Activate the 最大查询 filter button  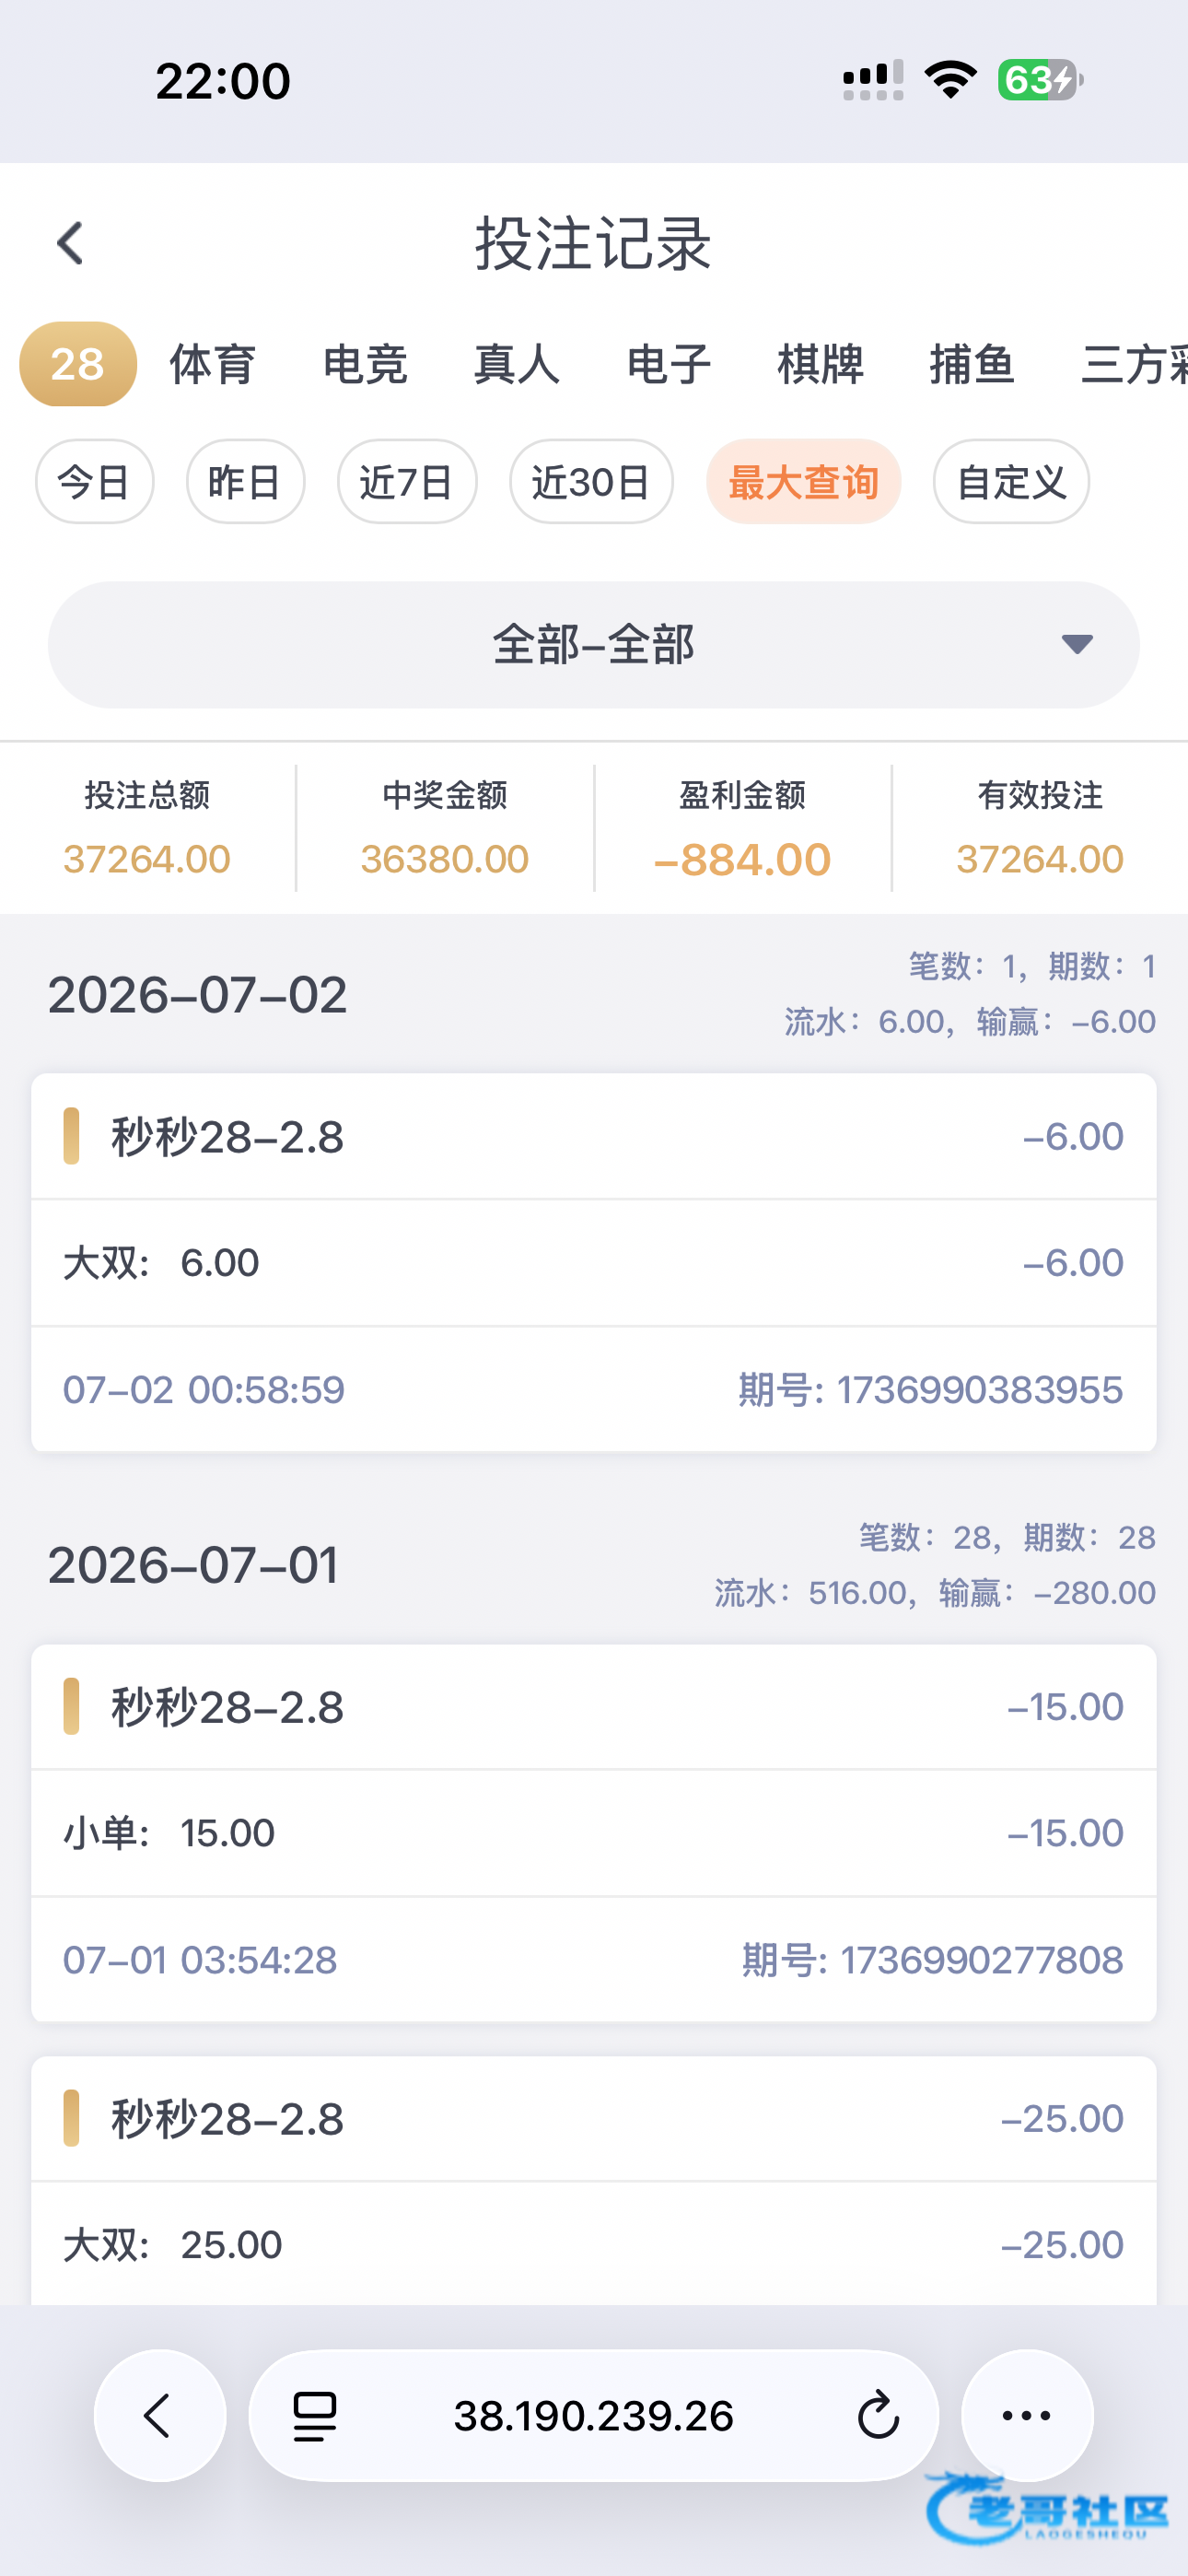(803, 482)
